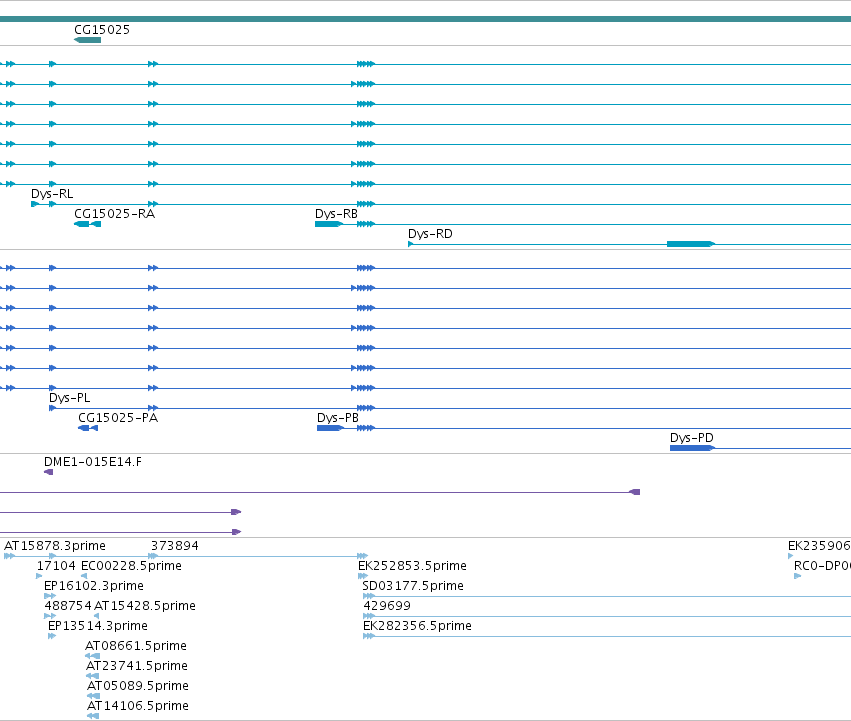Click the teal CG15025 gene arrow glyph
This screenshot has height=721, width=851.
pyautogui.click(x=87, y=40)
